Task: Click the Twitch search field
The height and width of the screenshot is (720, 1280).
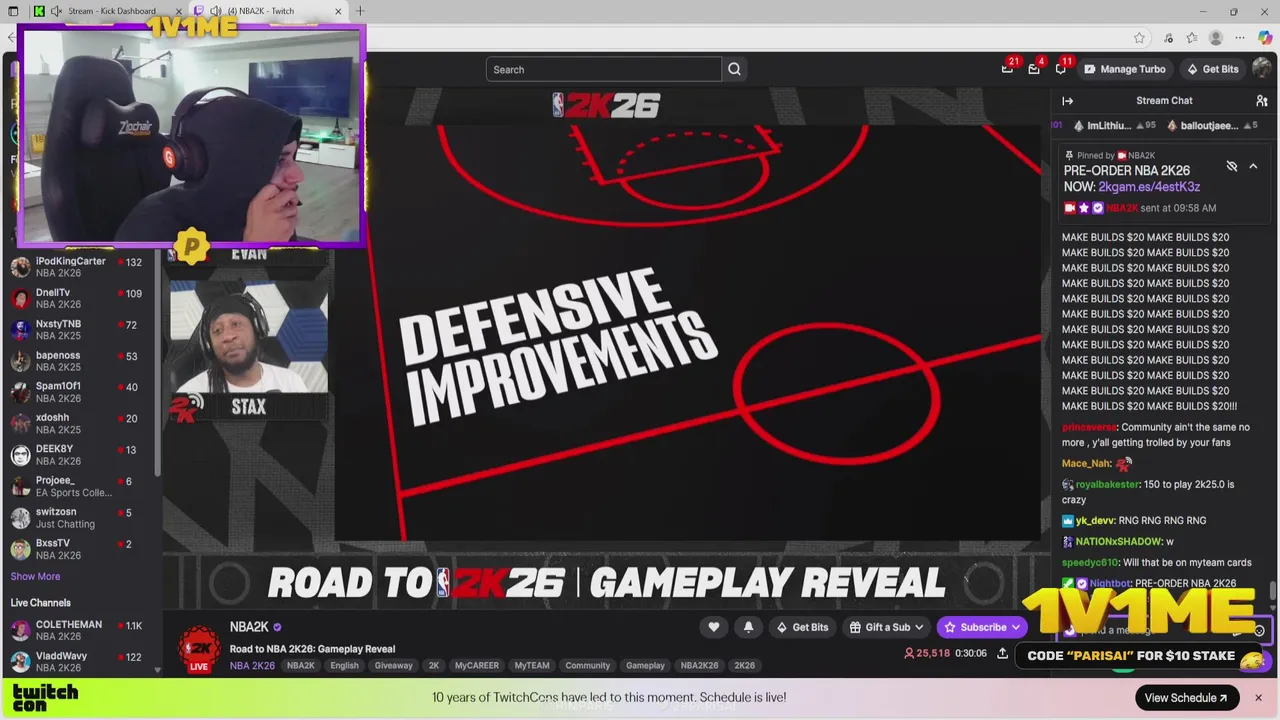Action: [603, 69]
